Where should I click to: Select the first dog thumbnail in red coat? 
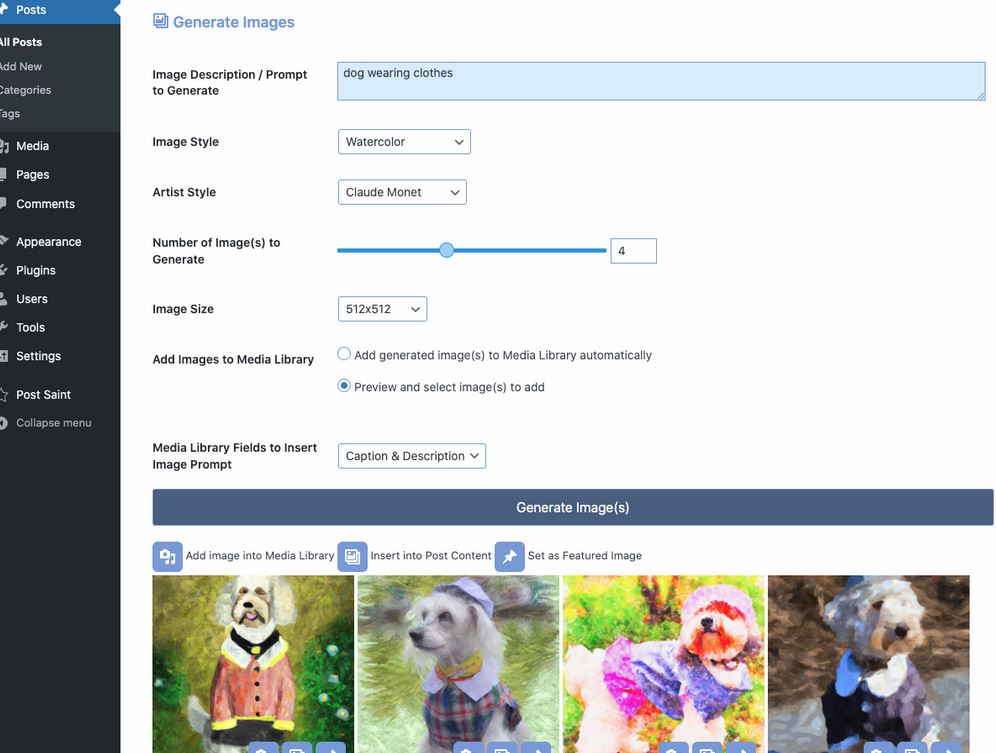253,664
